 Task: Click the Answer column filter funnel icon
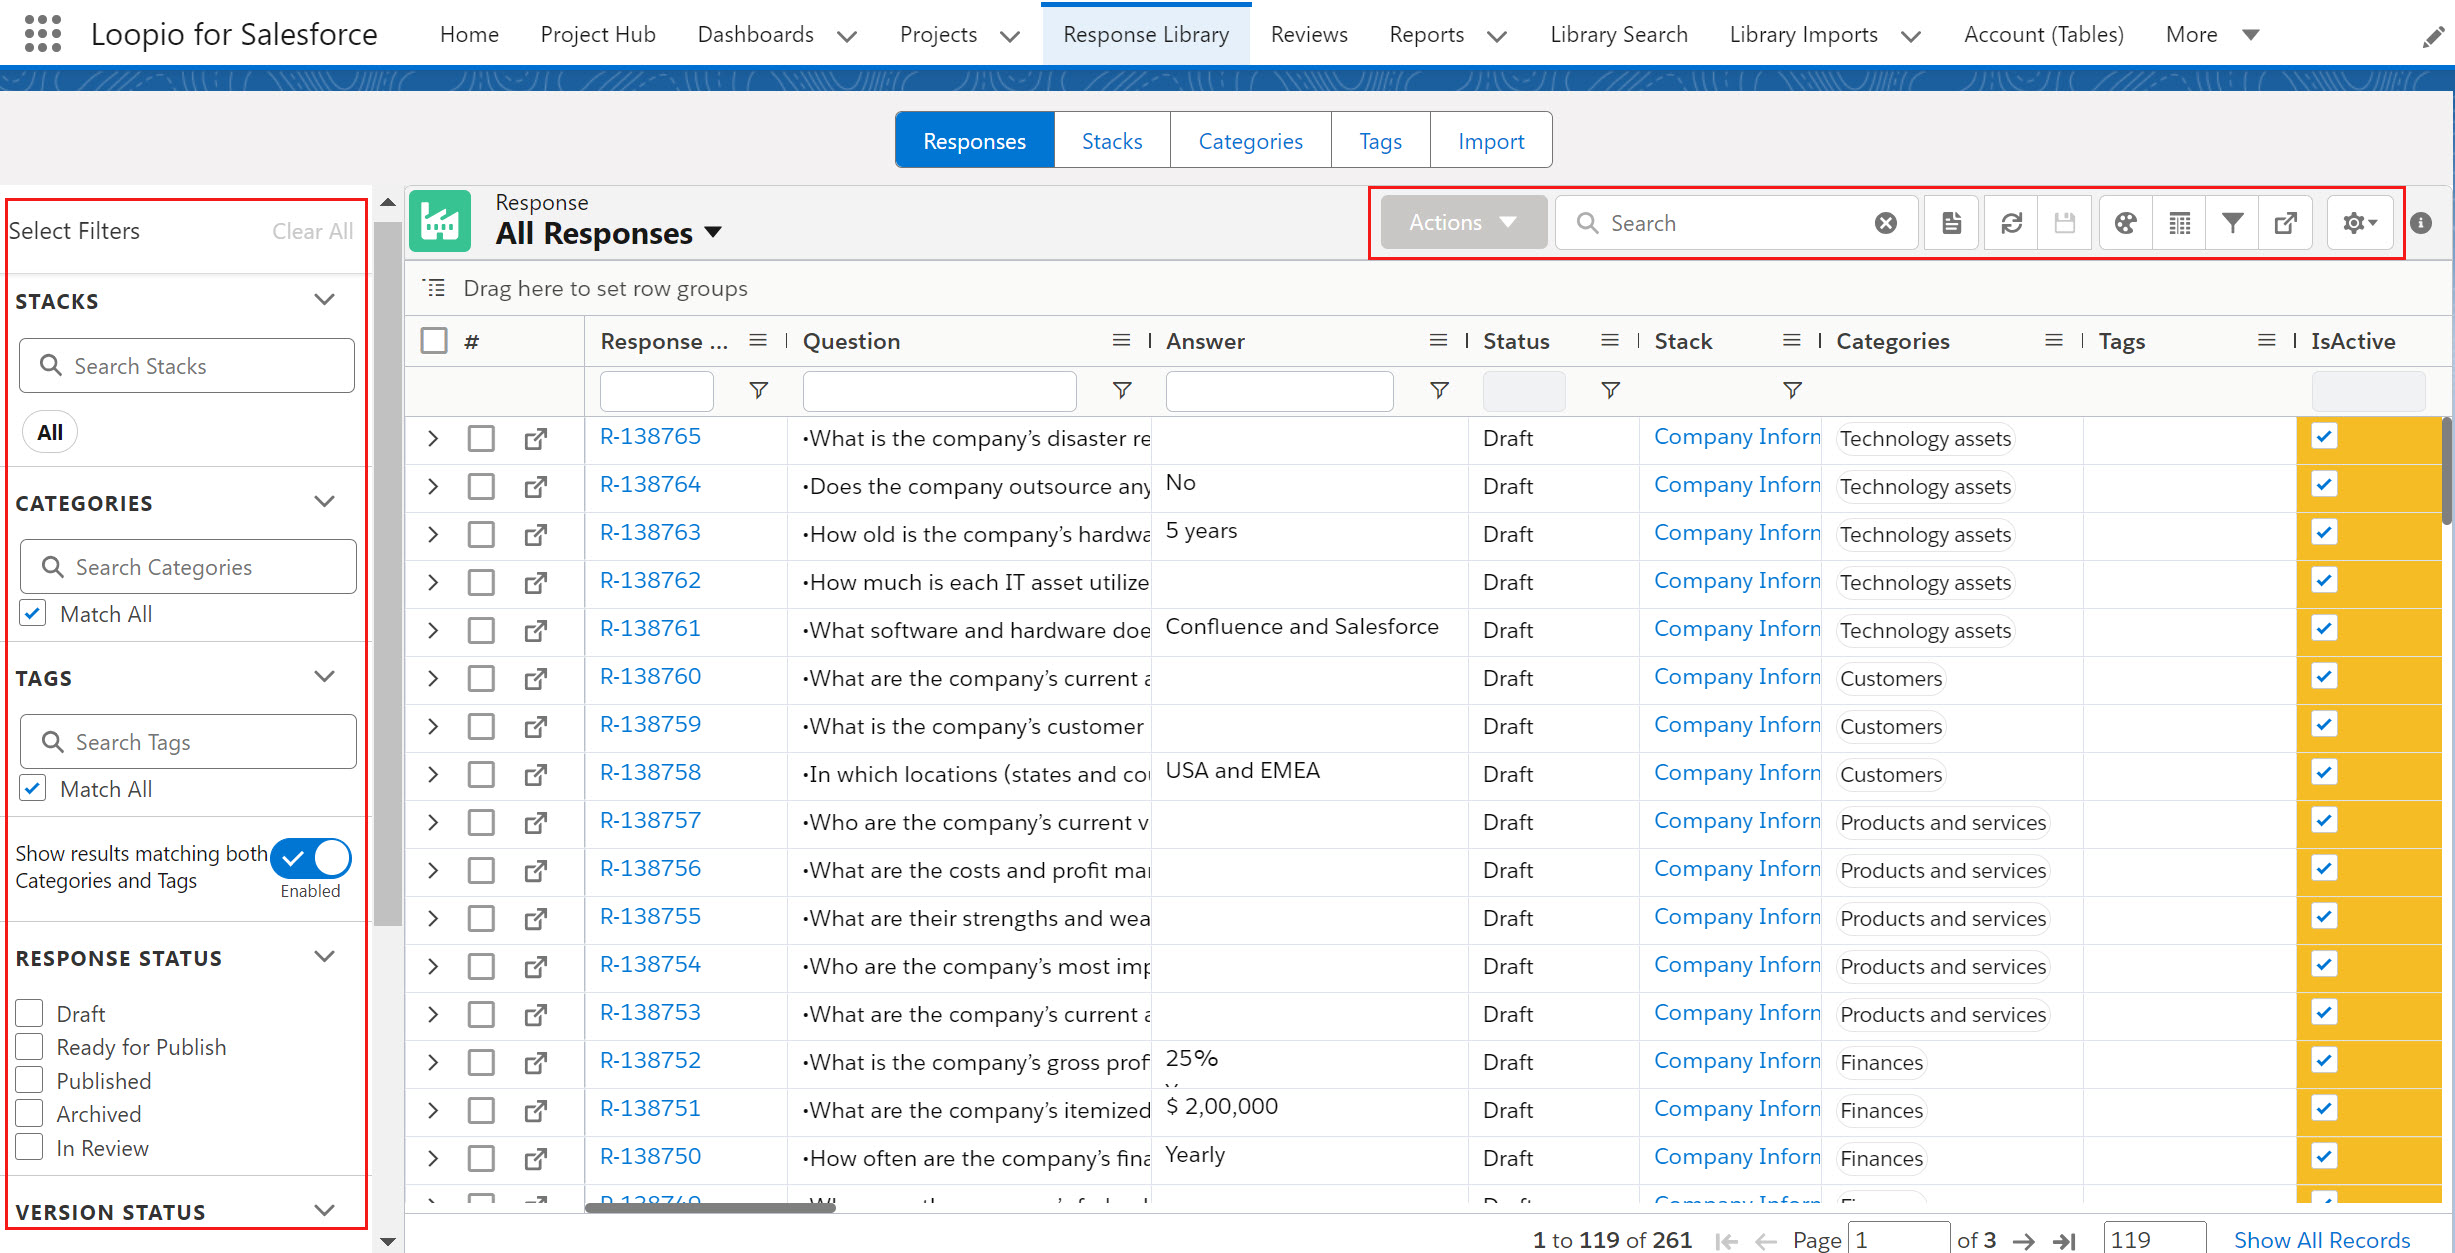point(1439,390)
